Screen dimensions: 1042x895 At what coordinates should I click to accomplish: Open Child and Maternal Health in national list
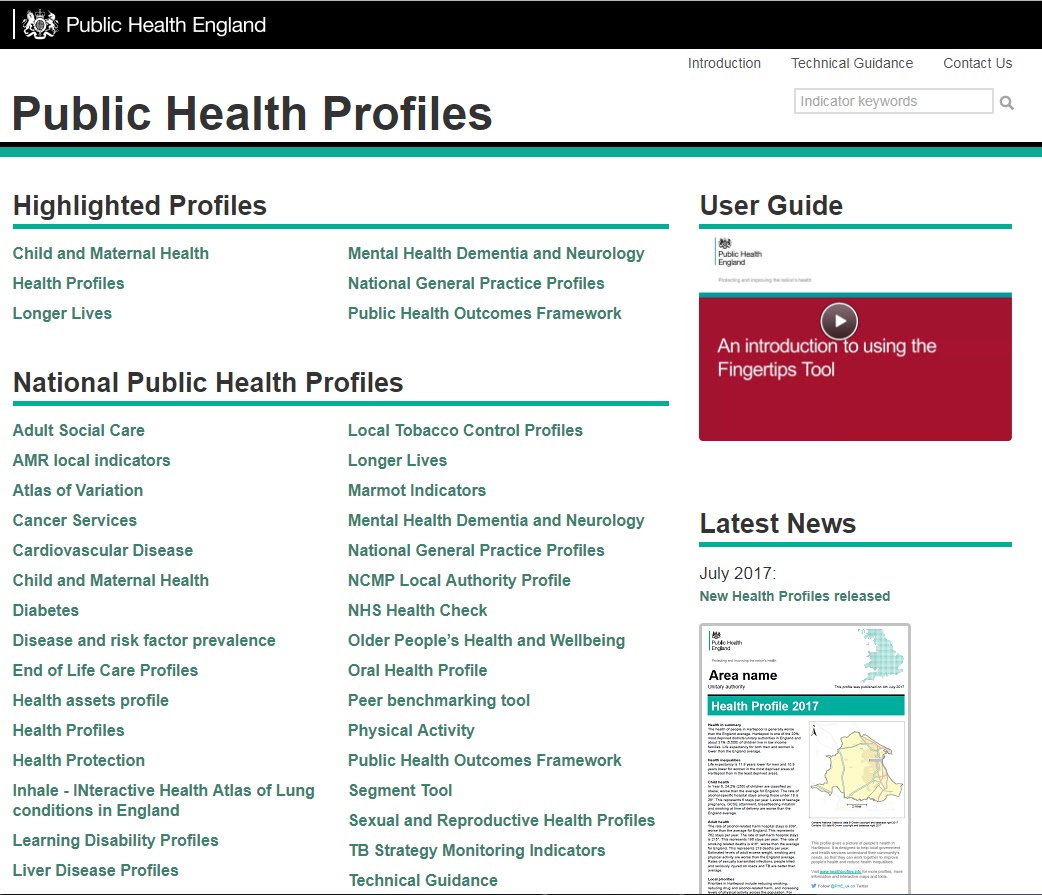(110, 580)
